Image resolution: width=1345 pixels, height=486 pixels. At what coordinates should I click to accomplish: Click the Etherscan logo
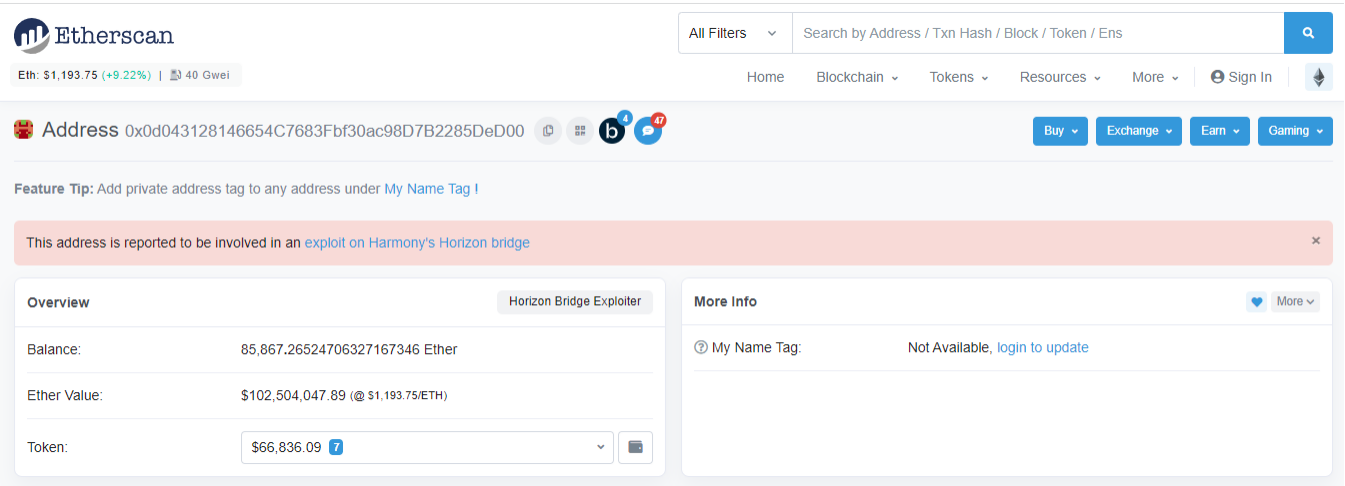click(x=94, y=36)
